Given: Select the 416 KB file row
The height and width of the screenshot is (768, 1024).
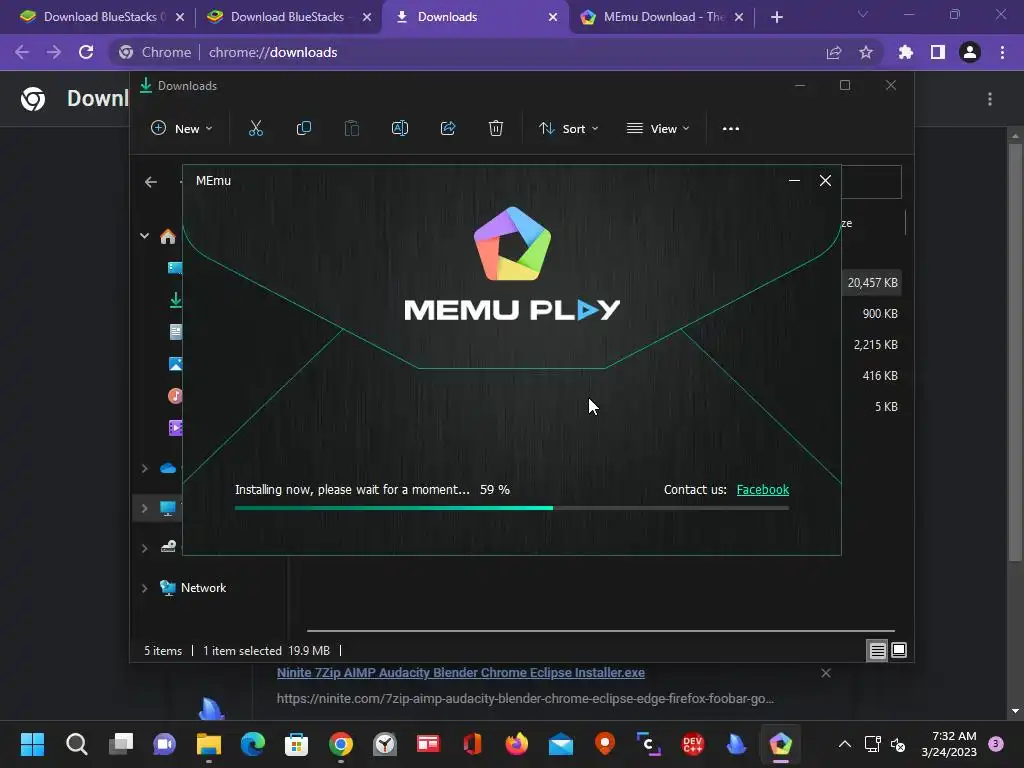Looking at the screenshot, I should pos(871,376).
